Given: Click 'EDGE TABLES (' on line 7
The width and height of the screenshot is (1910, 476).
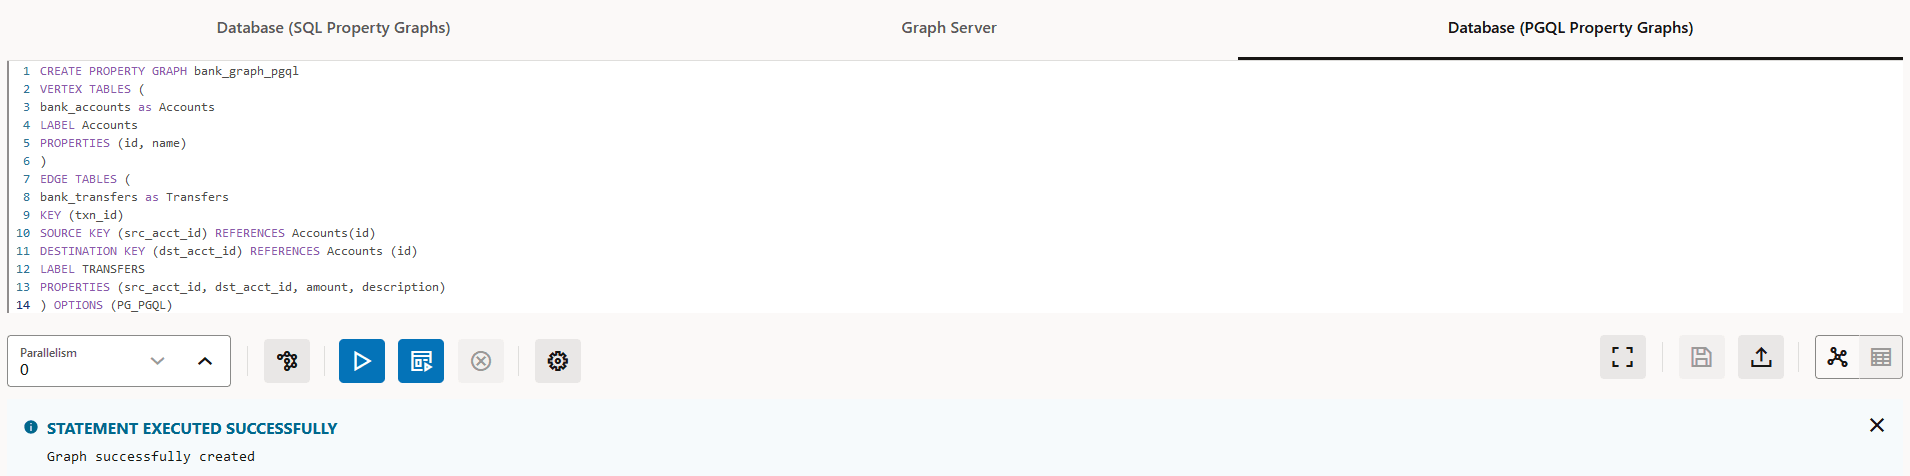Looking at the screenshot, I should click(x=85, y=179).
